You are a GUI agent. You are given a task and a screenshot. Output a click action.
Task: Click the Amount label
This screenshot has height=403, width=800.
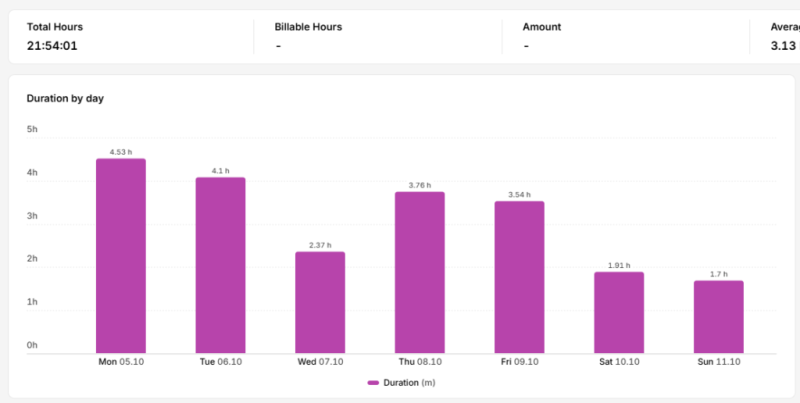542,27
